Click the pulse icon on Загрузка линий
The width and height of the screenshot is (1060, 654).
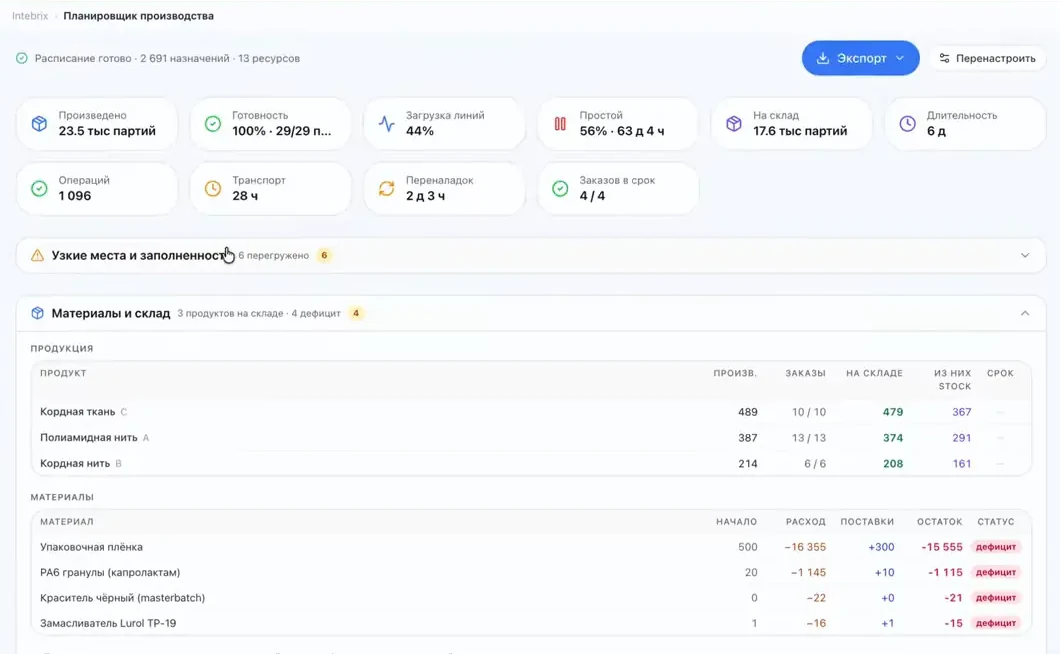click(x=387, y=123)
